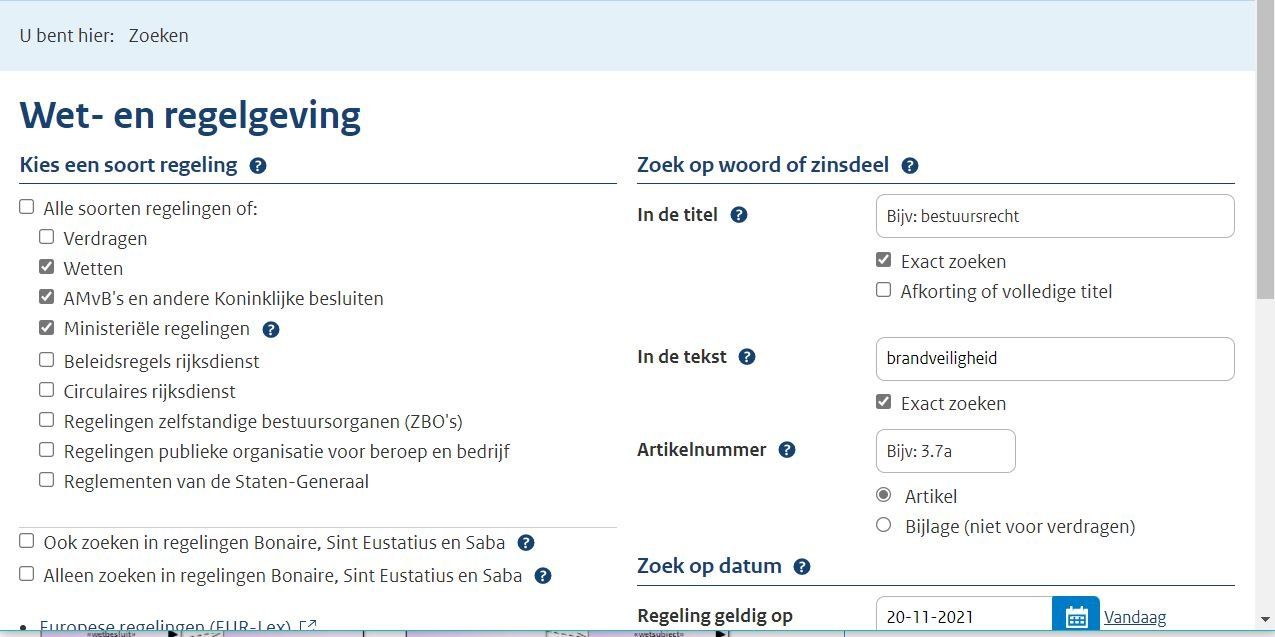Check Afkorting of volledige titel option
Viewport: 1275px width, 637px height.
point(883,290)
